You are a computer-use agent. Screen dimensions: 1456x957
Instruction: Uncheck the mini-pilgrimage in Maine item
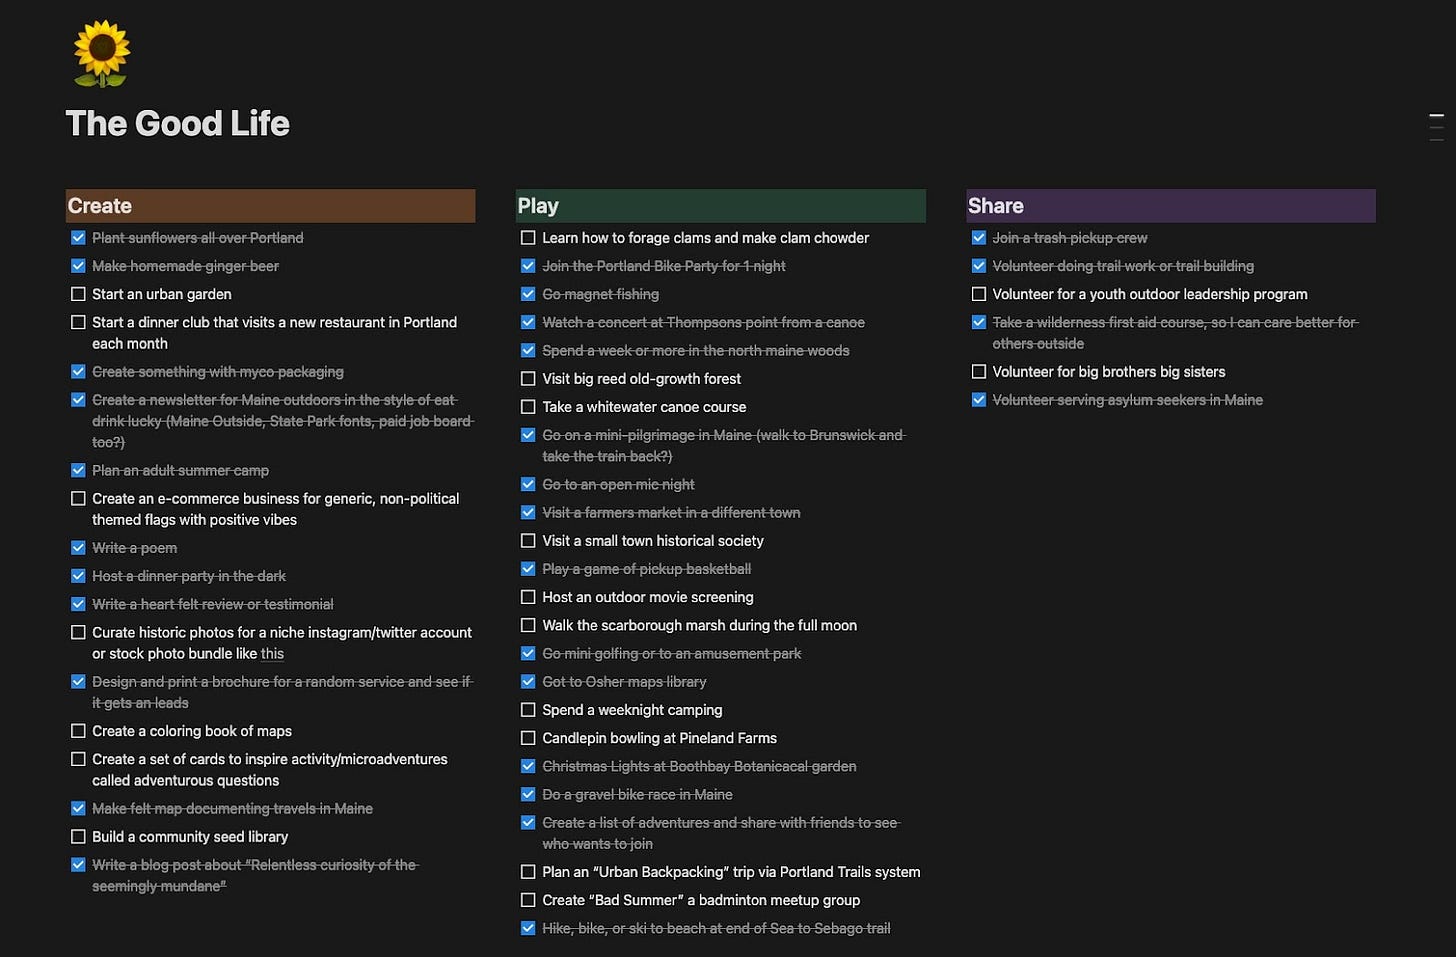pyautogui.click(x=528, y=435)
